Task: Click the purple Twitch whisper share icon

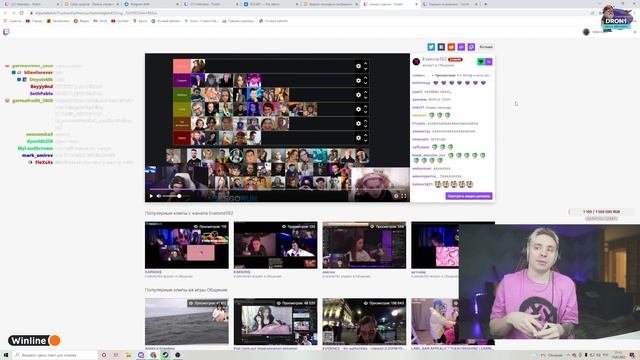Action: (x=471, y=47)
